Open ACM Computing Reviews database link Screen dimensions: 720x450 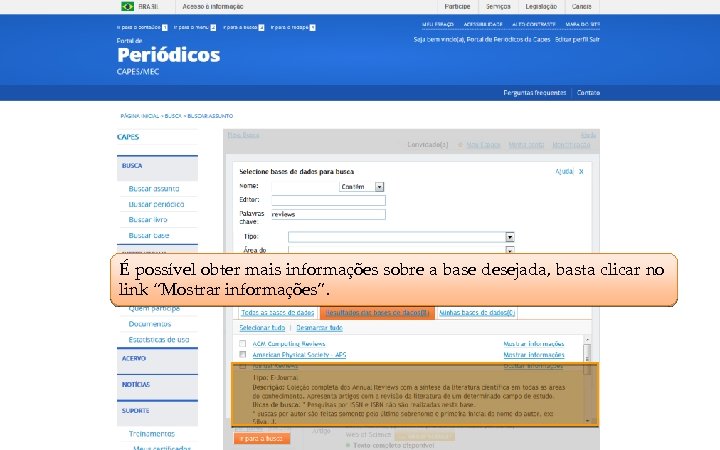[x=289, y=344]
